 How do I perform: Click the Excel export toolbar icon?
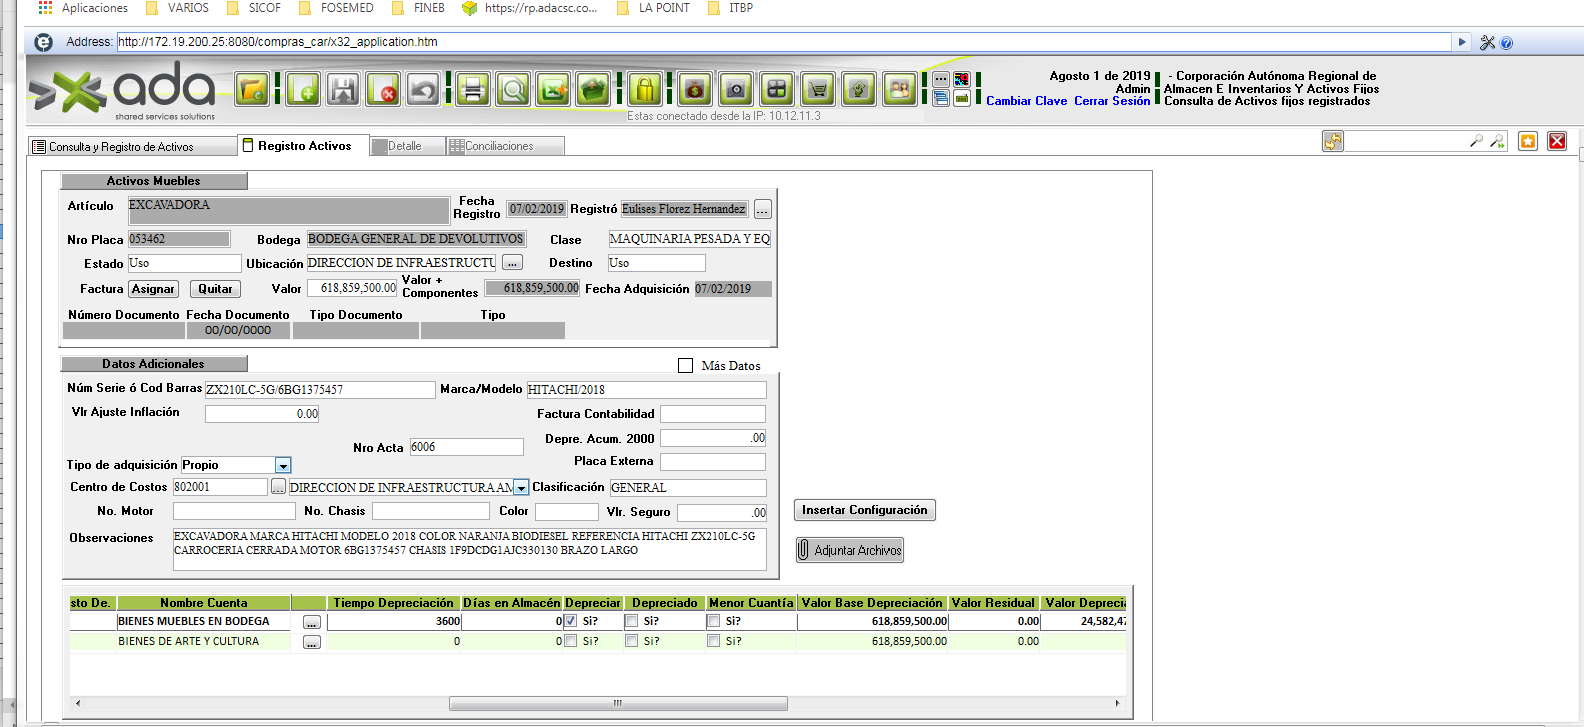[x=553, y=90]
